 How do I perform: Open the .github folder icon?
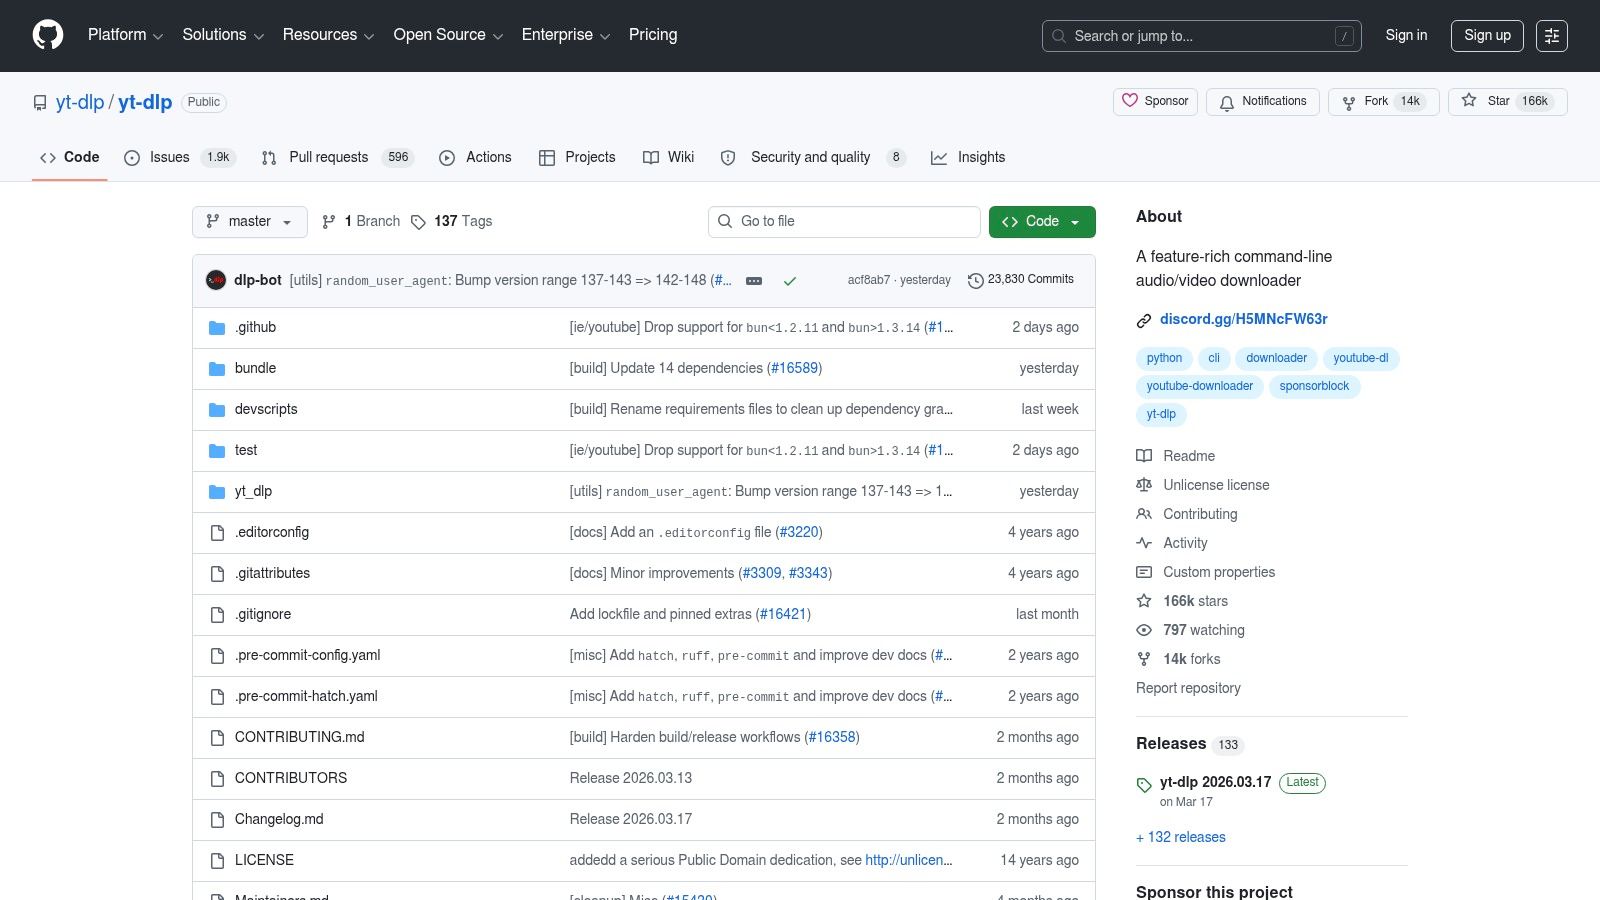point(217,328)
